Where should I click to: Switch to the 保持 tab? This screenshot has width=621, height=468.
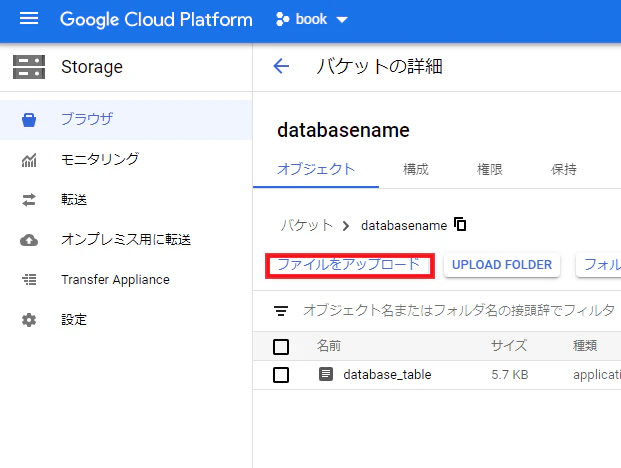(564, 169)
